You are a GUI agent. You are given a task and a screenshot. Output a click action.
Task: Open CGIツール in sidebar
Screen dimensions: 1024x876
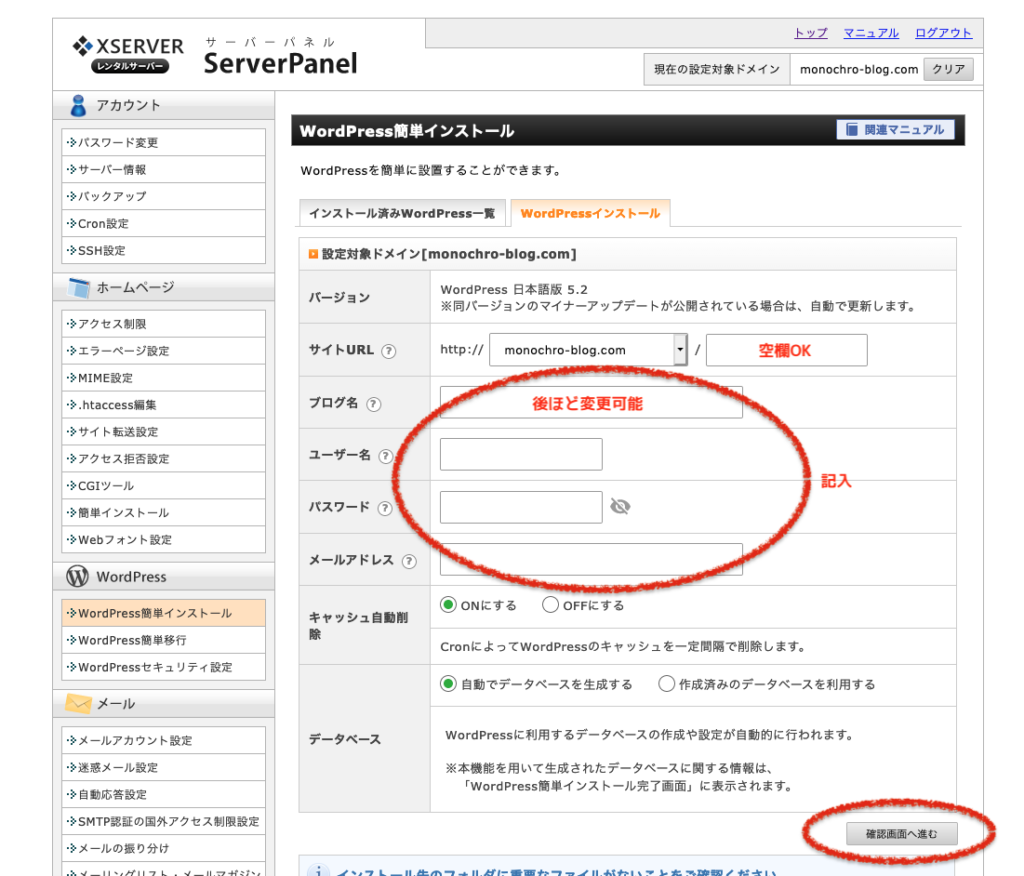163,485
